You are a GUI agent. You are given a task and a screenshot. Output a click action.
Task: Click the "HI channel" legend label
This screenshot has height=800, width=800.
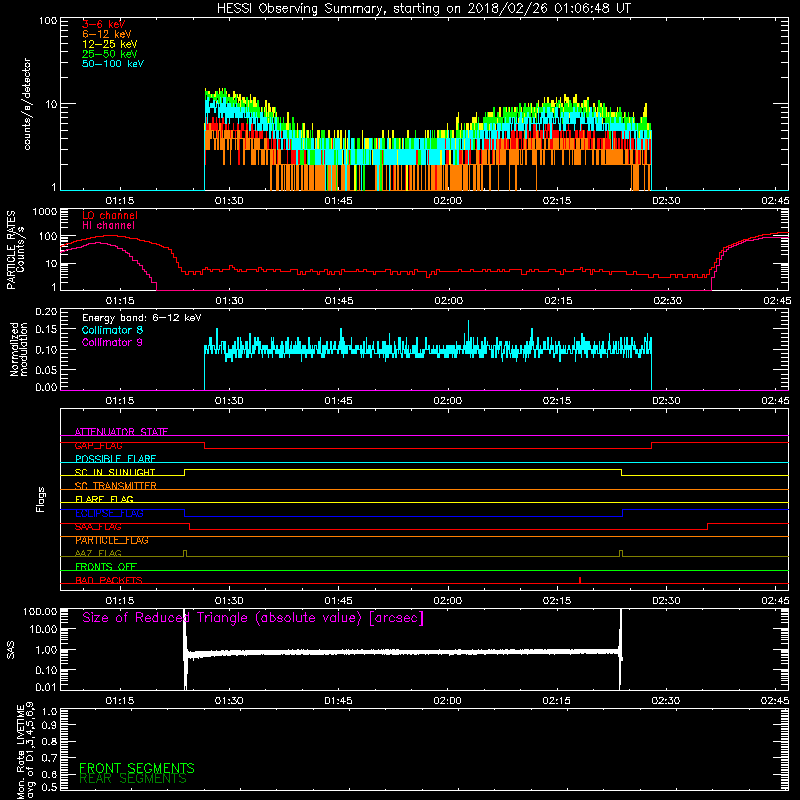coord(108,226)
